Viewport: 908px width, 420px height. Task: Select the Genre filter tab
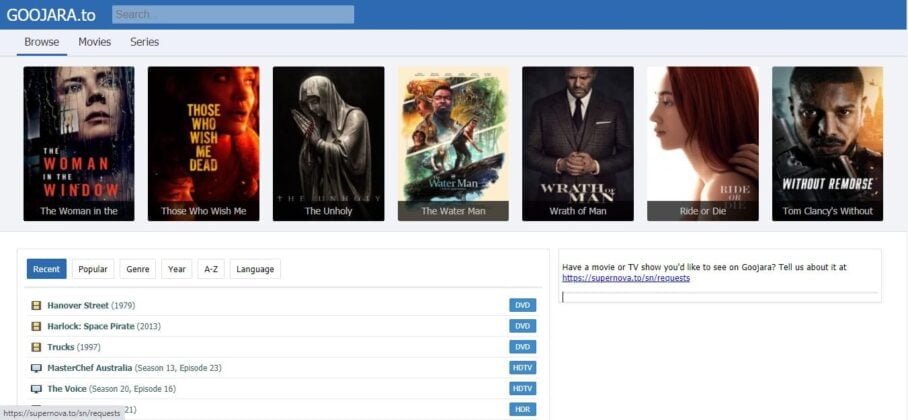(138, 269)
